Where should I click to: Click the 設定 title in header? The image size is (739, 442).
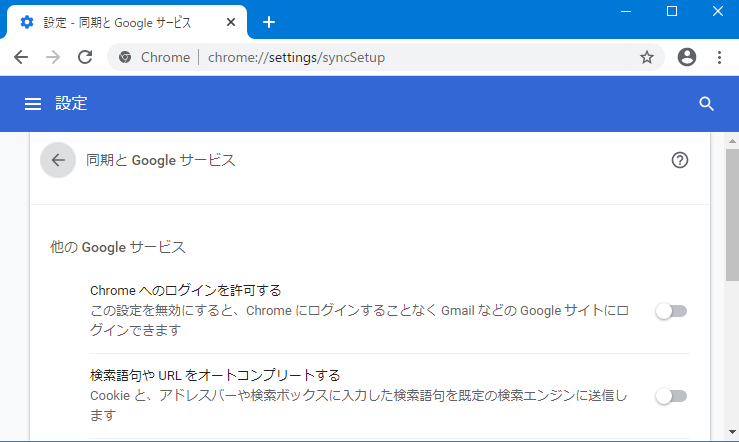click(71, 103)
